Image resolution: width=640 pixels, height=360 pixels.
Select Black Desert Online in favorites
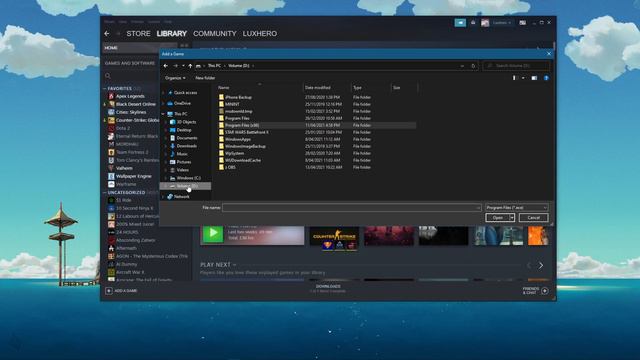click(x=136, y=104)
